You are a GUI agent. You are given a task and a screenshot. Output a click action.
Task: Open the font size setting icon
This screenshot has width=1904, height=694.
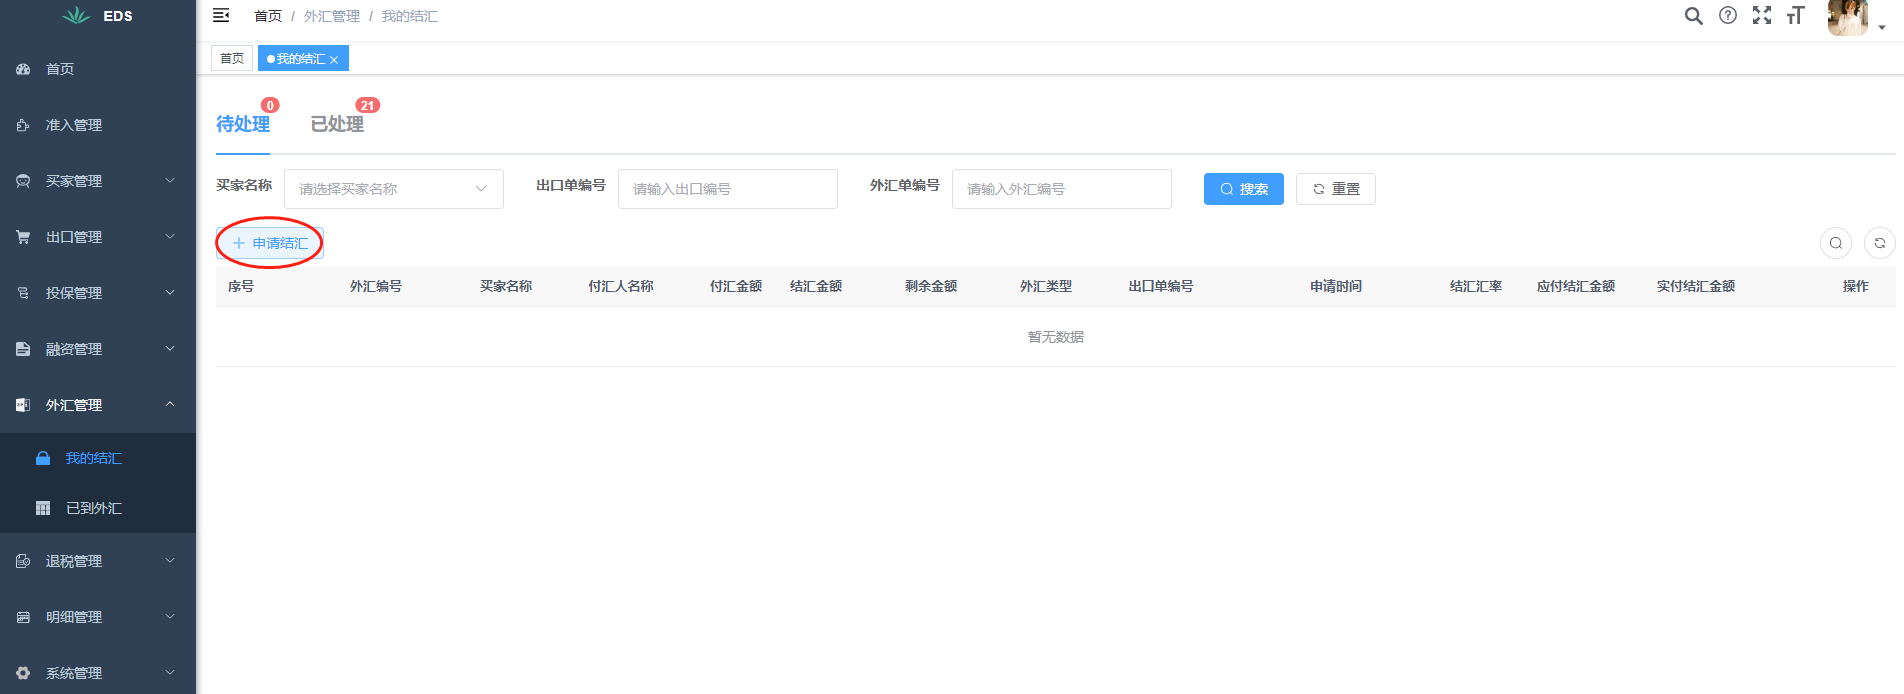coord(1796,15)
